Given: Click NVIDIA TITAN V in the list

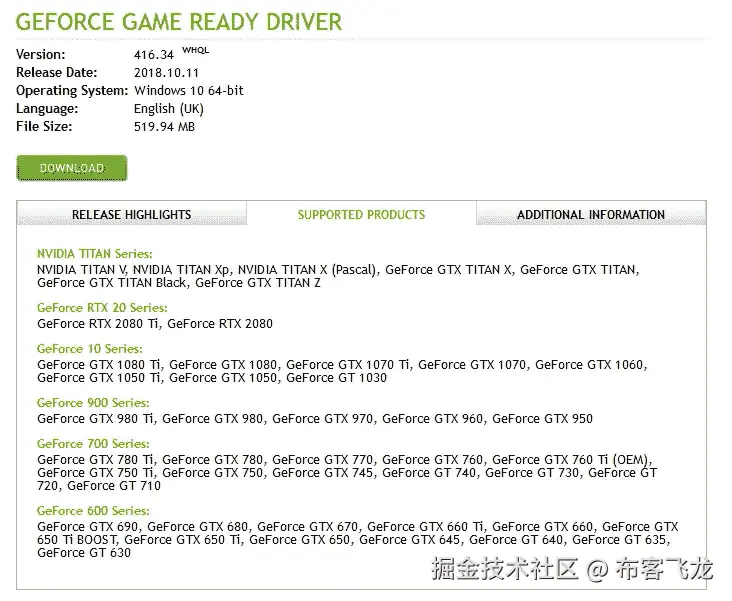Looking at the screenshot, I should 81,270.
